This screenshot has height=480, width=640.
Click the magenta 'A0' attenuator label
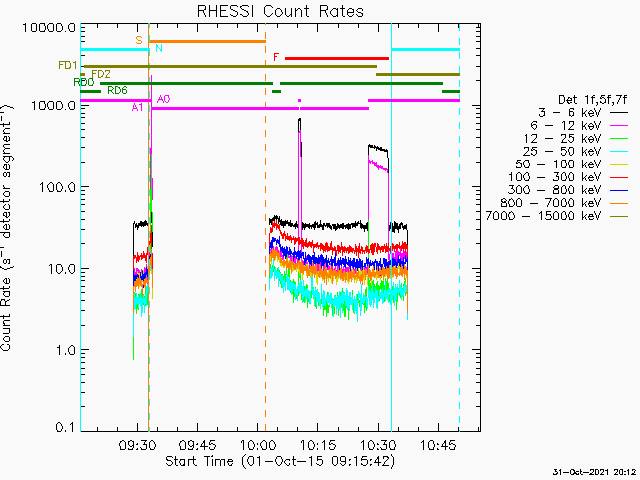tap(163, 99)
